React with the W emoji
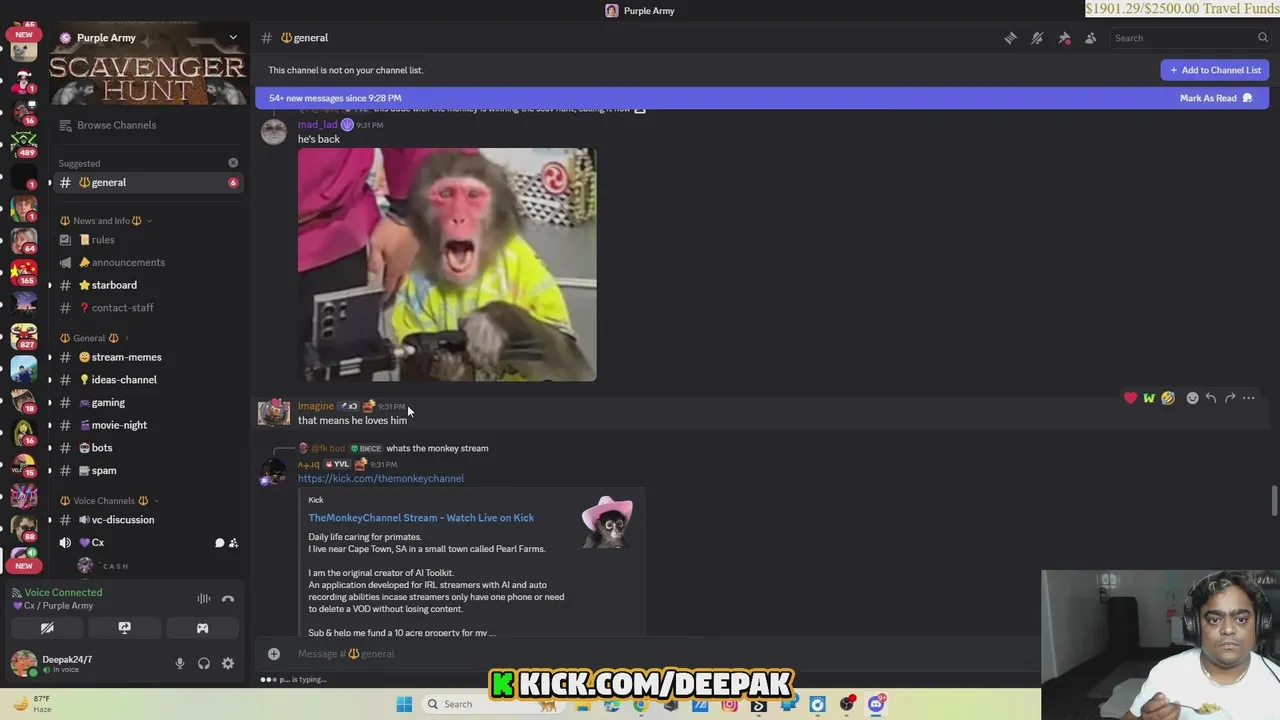Viewport: 1280px width, 720px height. [1149, 398]
